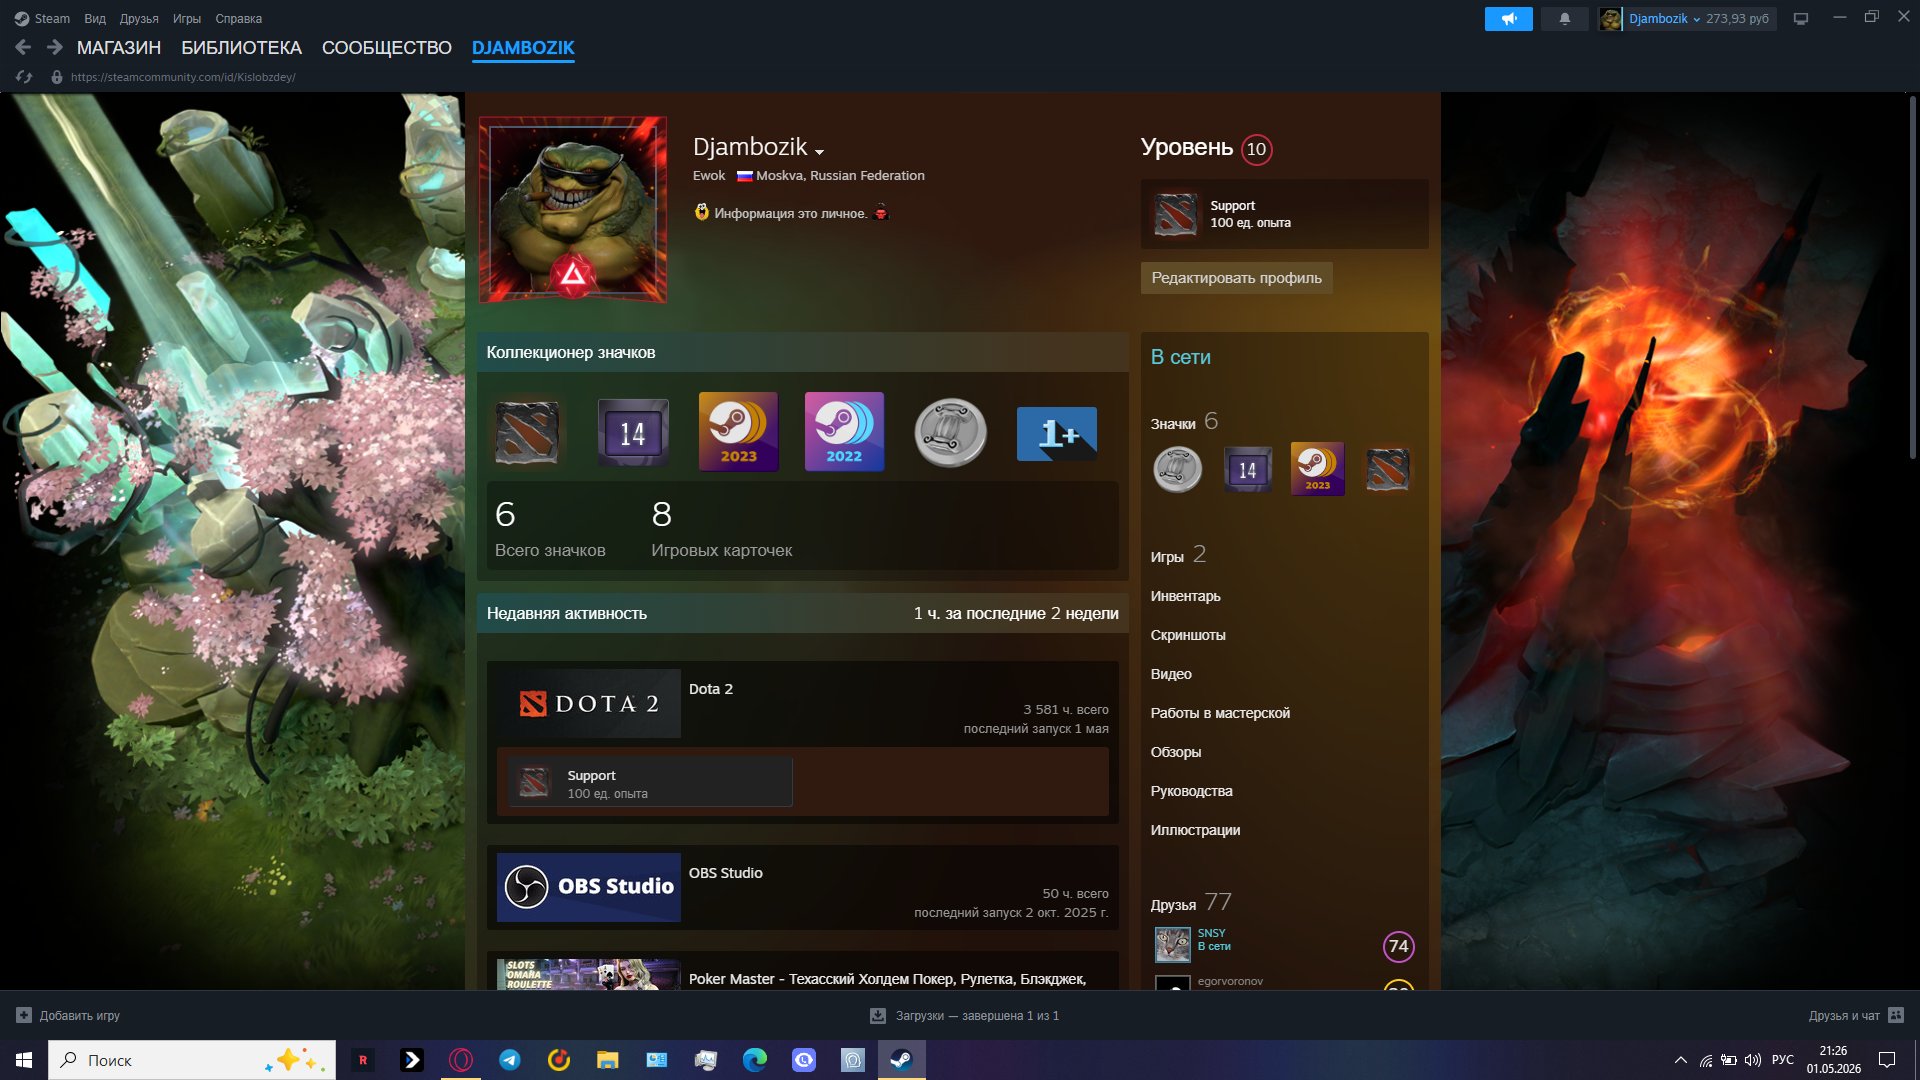Click the page vertical scrollbar
This screenshot has width=1920, height=1080.
[1913, 280]
